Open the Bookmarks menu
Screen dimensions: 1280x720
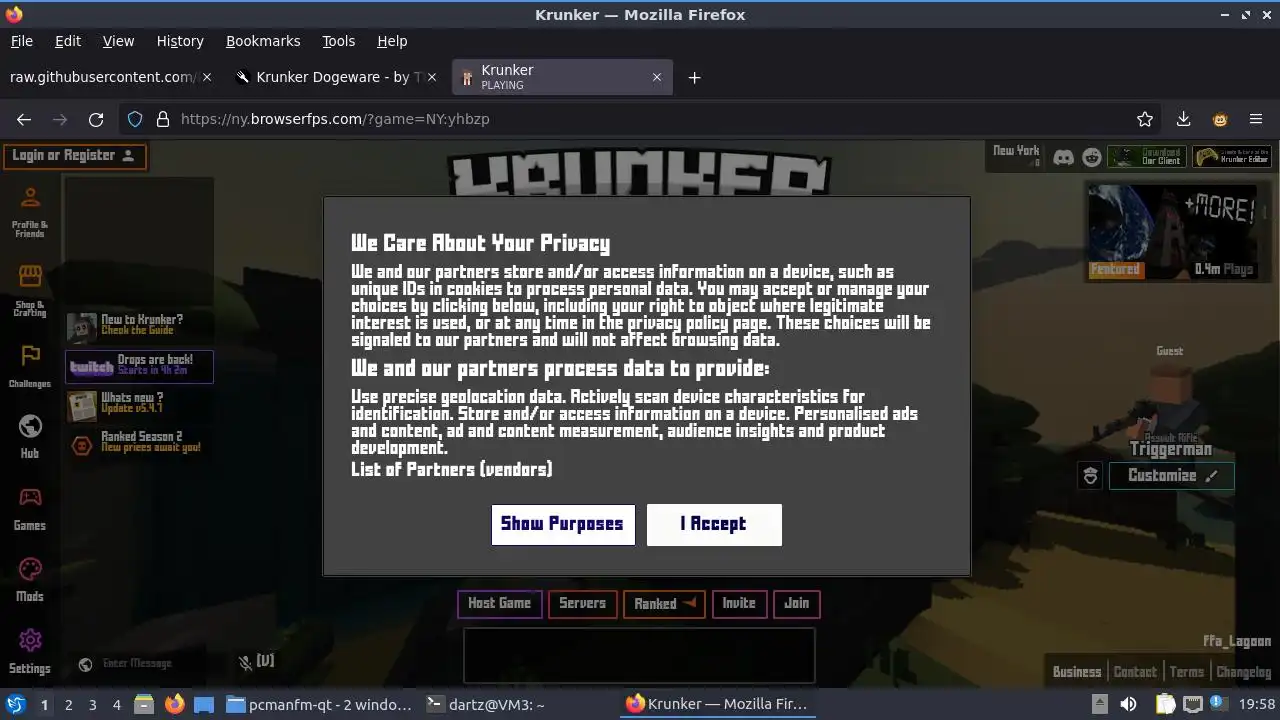tap(263, 41)
